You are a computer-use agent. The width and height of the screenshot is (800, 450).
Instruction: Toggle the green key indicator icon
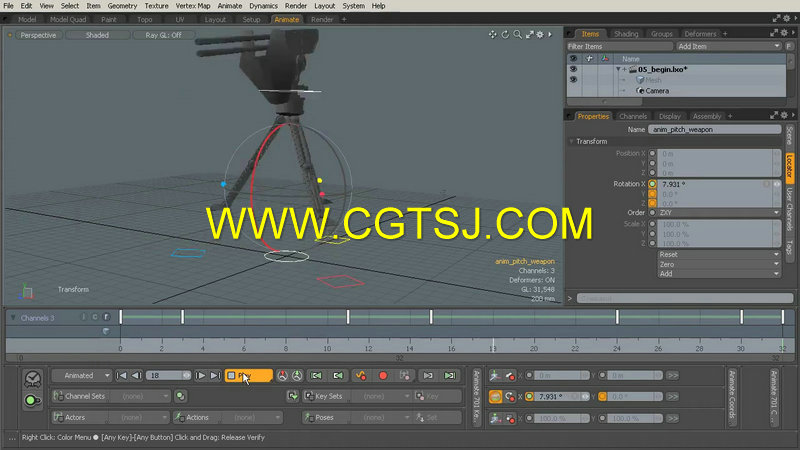(x=33, y=401)
